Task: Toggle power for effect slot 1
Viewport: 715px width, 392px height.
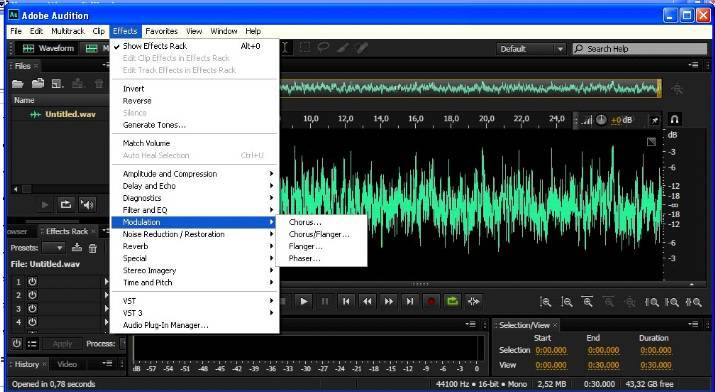Action: pos(32,282)
